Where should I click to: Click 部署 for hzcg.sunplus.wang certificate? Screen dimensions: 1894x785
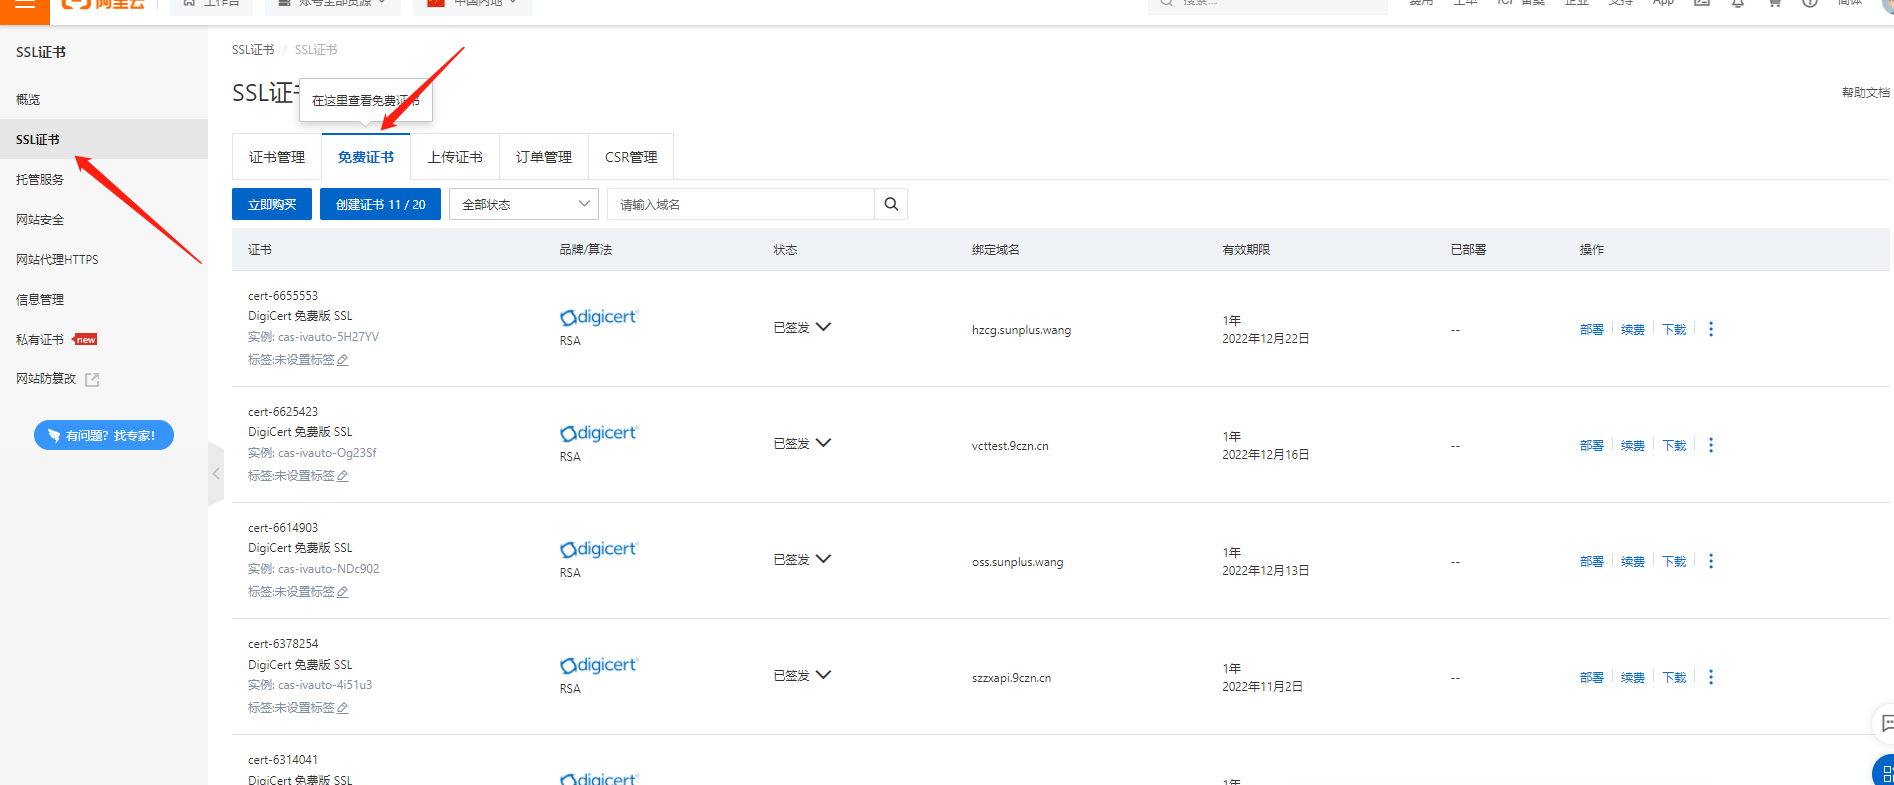coord(1592,330)
